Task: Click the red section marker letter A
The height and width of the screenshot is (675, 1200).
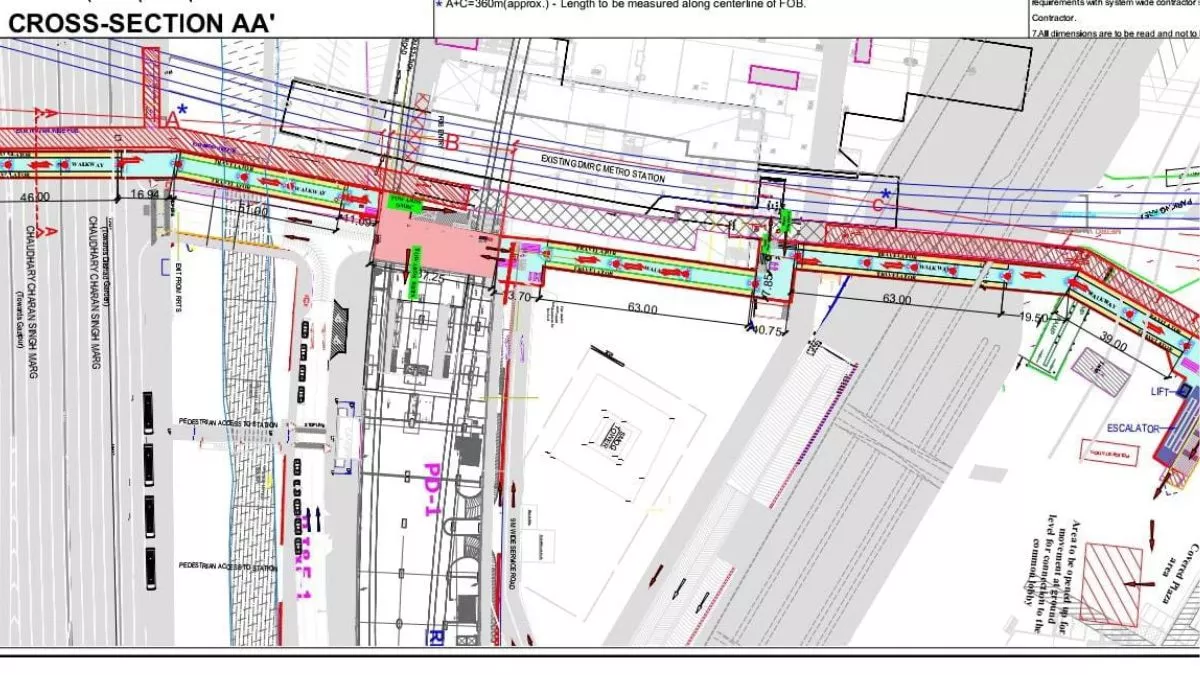Action: [171, 118]
